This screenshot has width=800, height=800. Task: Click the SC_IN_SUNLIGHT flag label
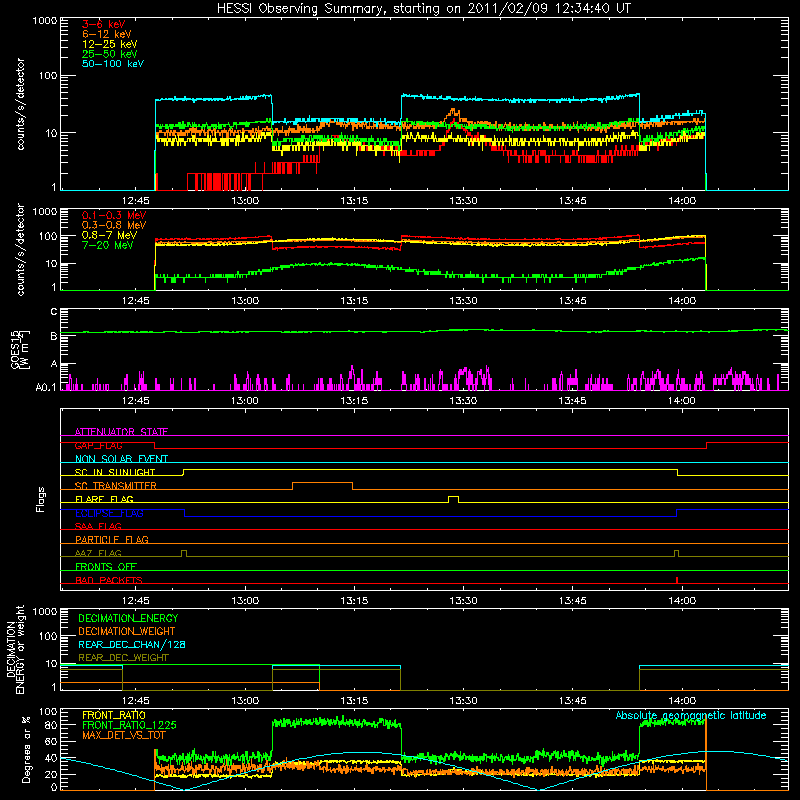115,472
